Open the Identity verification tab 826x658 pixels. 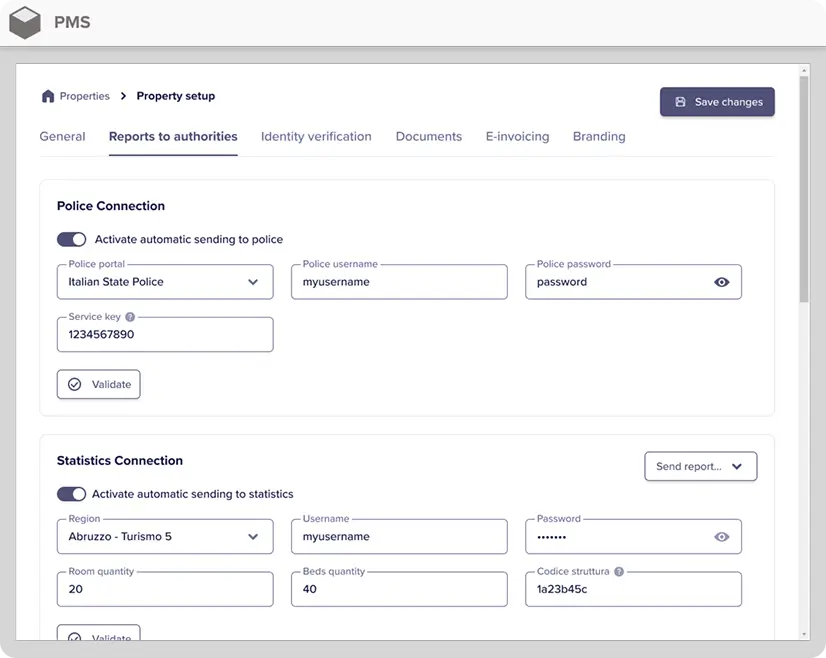tap(316, 136)
